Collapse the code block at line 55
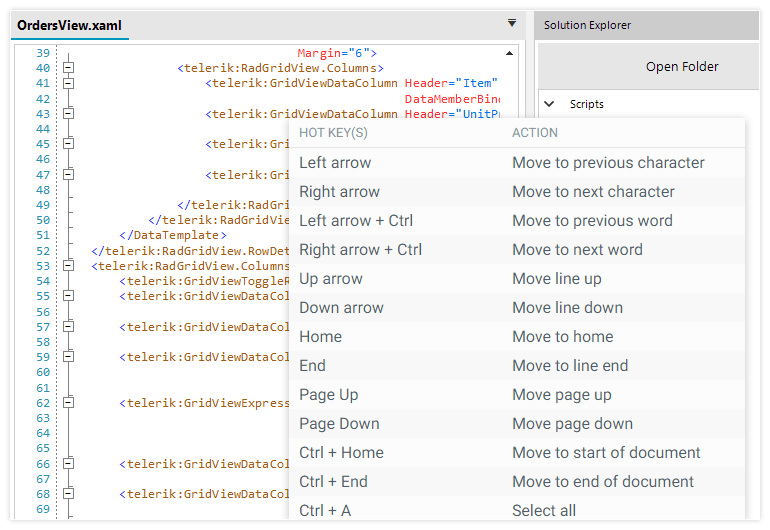 click(x=69, y=296)
